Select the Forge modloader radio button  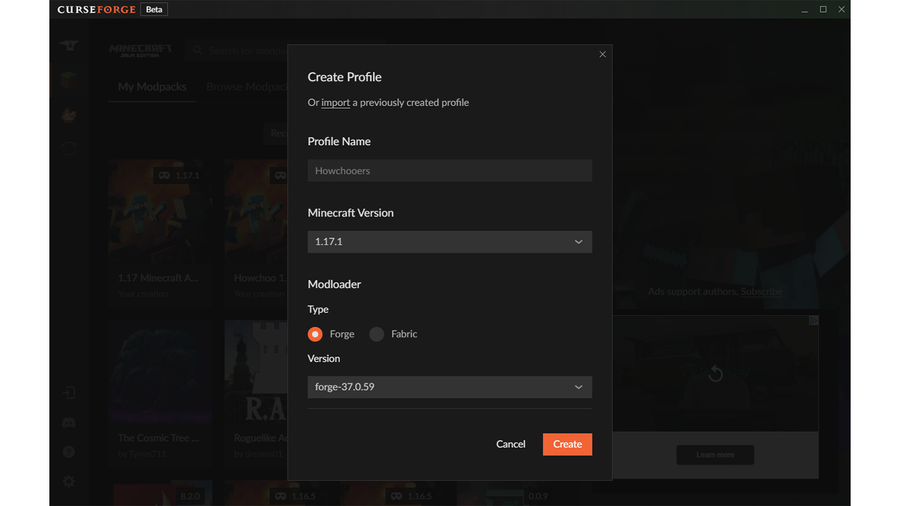[x=315, y=334]
